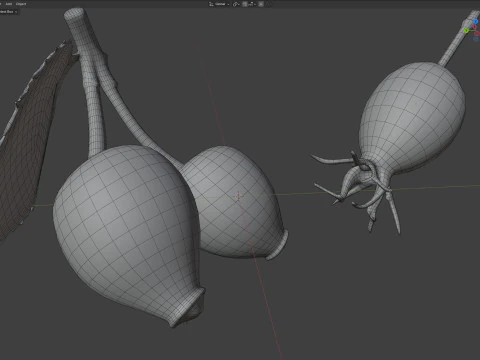Click the red X axis gizmo ball

[x=476, y=34]
